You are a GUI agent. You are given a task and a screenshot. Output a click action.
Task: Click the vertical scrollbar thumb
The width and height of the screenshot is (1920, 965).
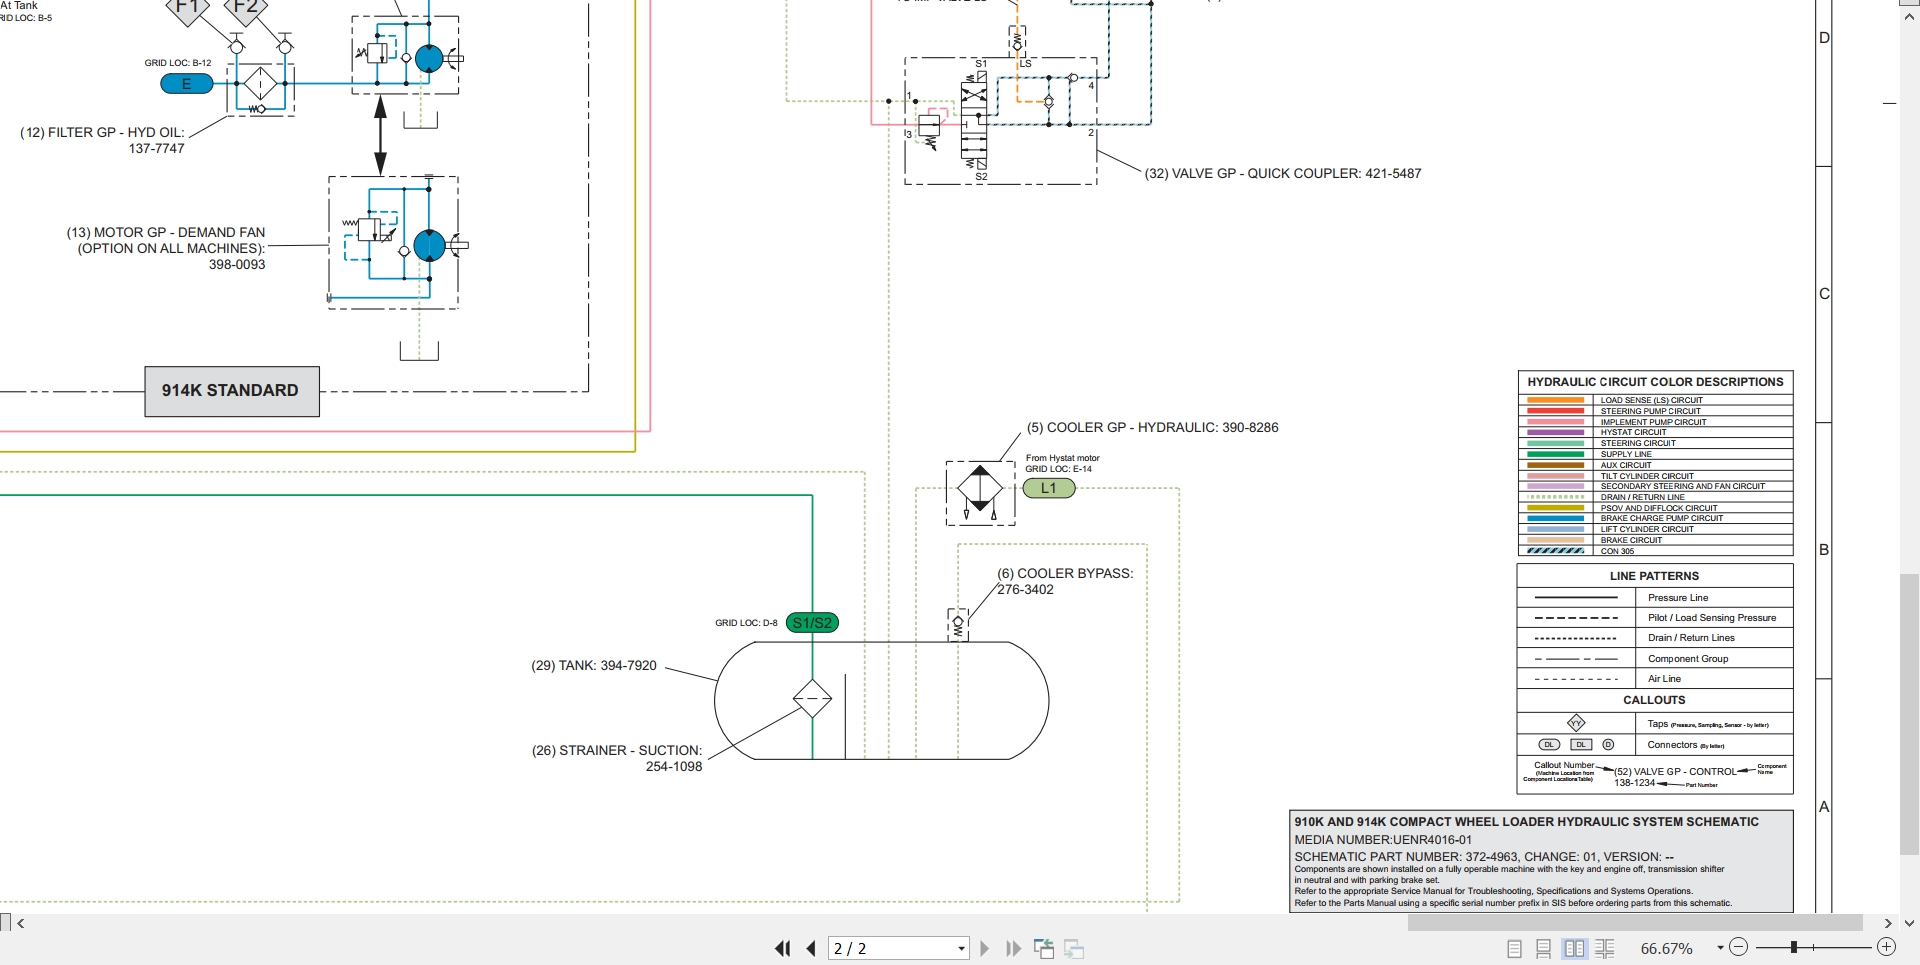pyautogui.click(x=1910, y=715)
